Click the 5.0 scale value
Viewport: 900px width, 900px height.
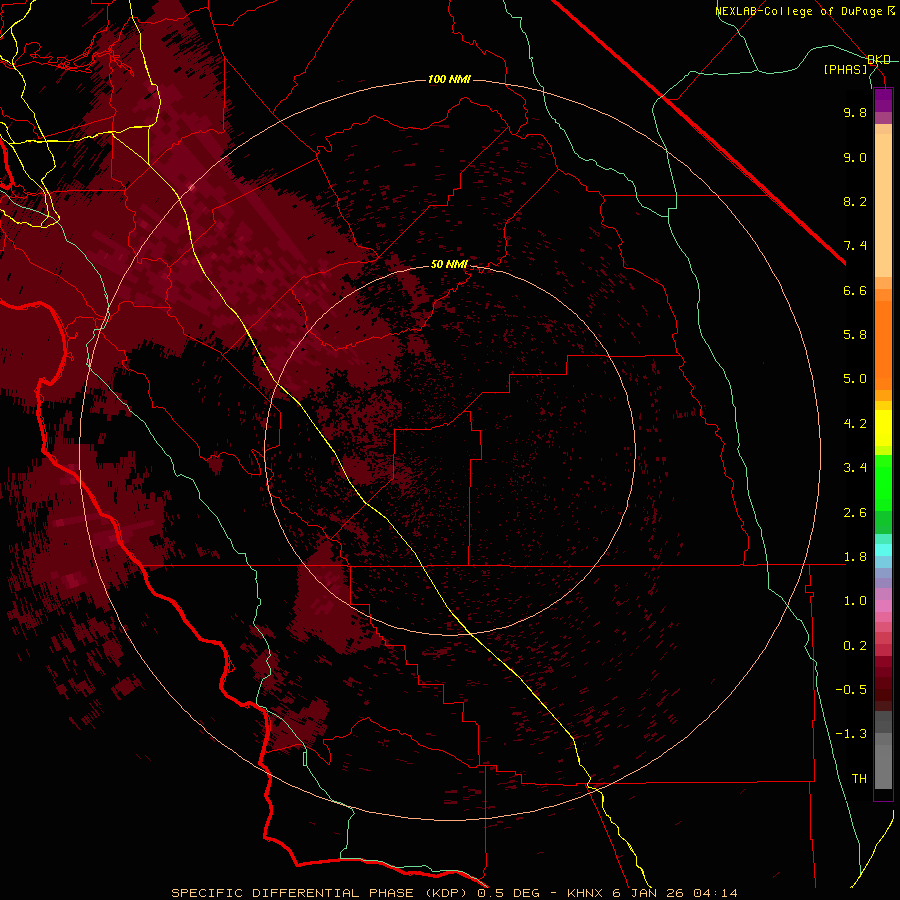[x=855, y=379]
